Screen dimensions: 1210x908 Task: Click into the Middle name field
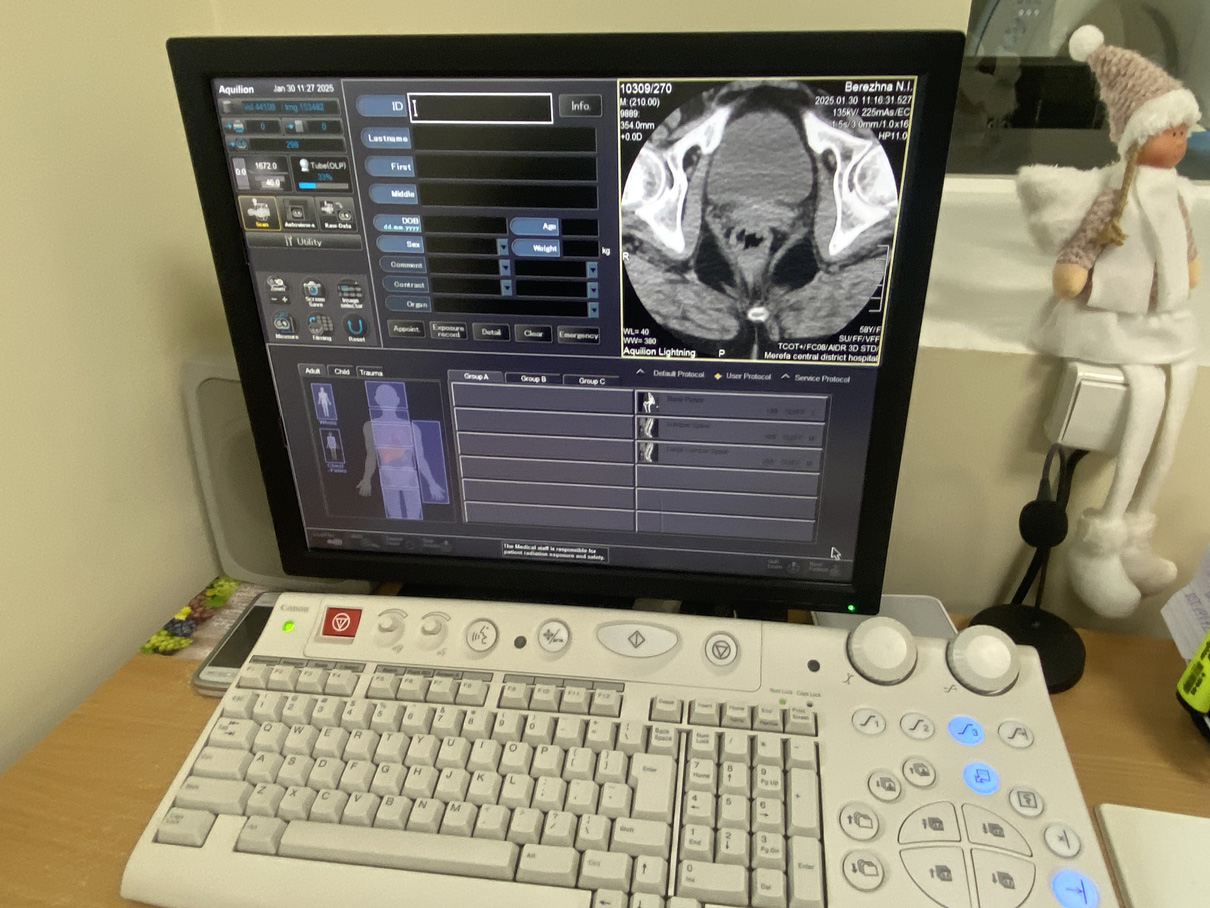[x=508, y=196]
